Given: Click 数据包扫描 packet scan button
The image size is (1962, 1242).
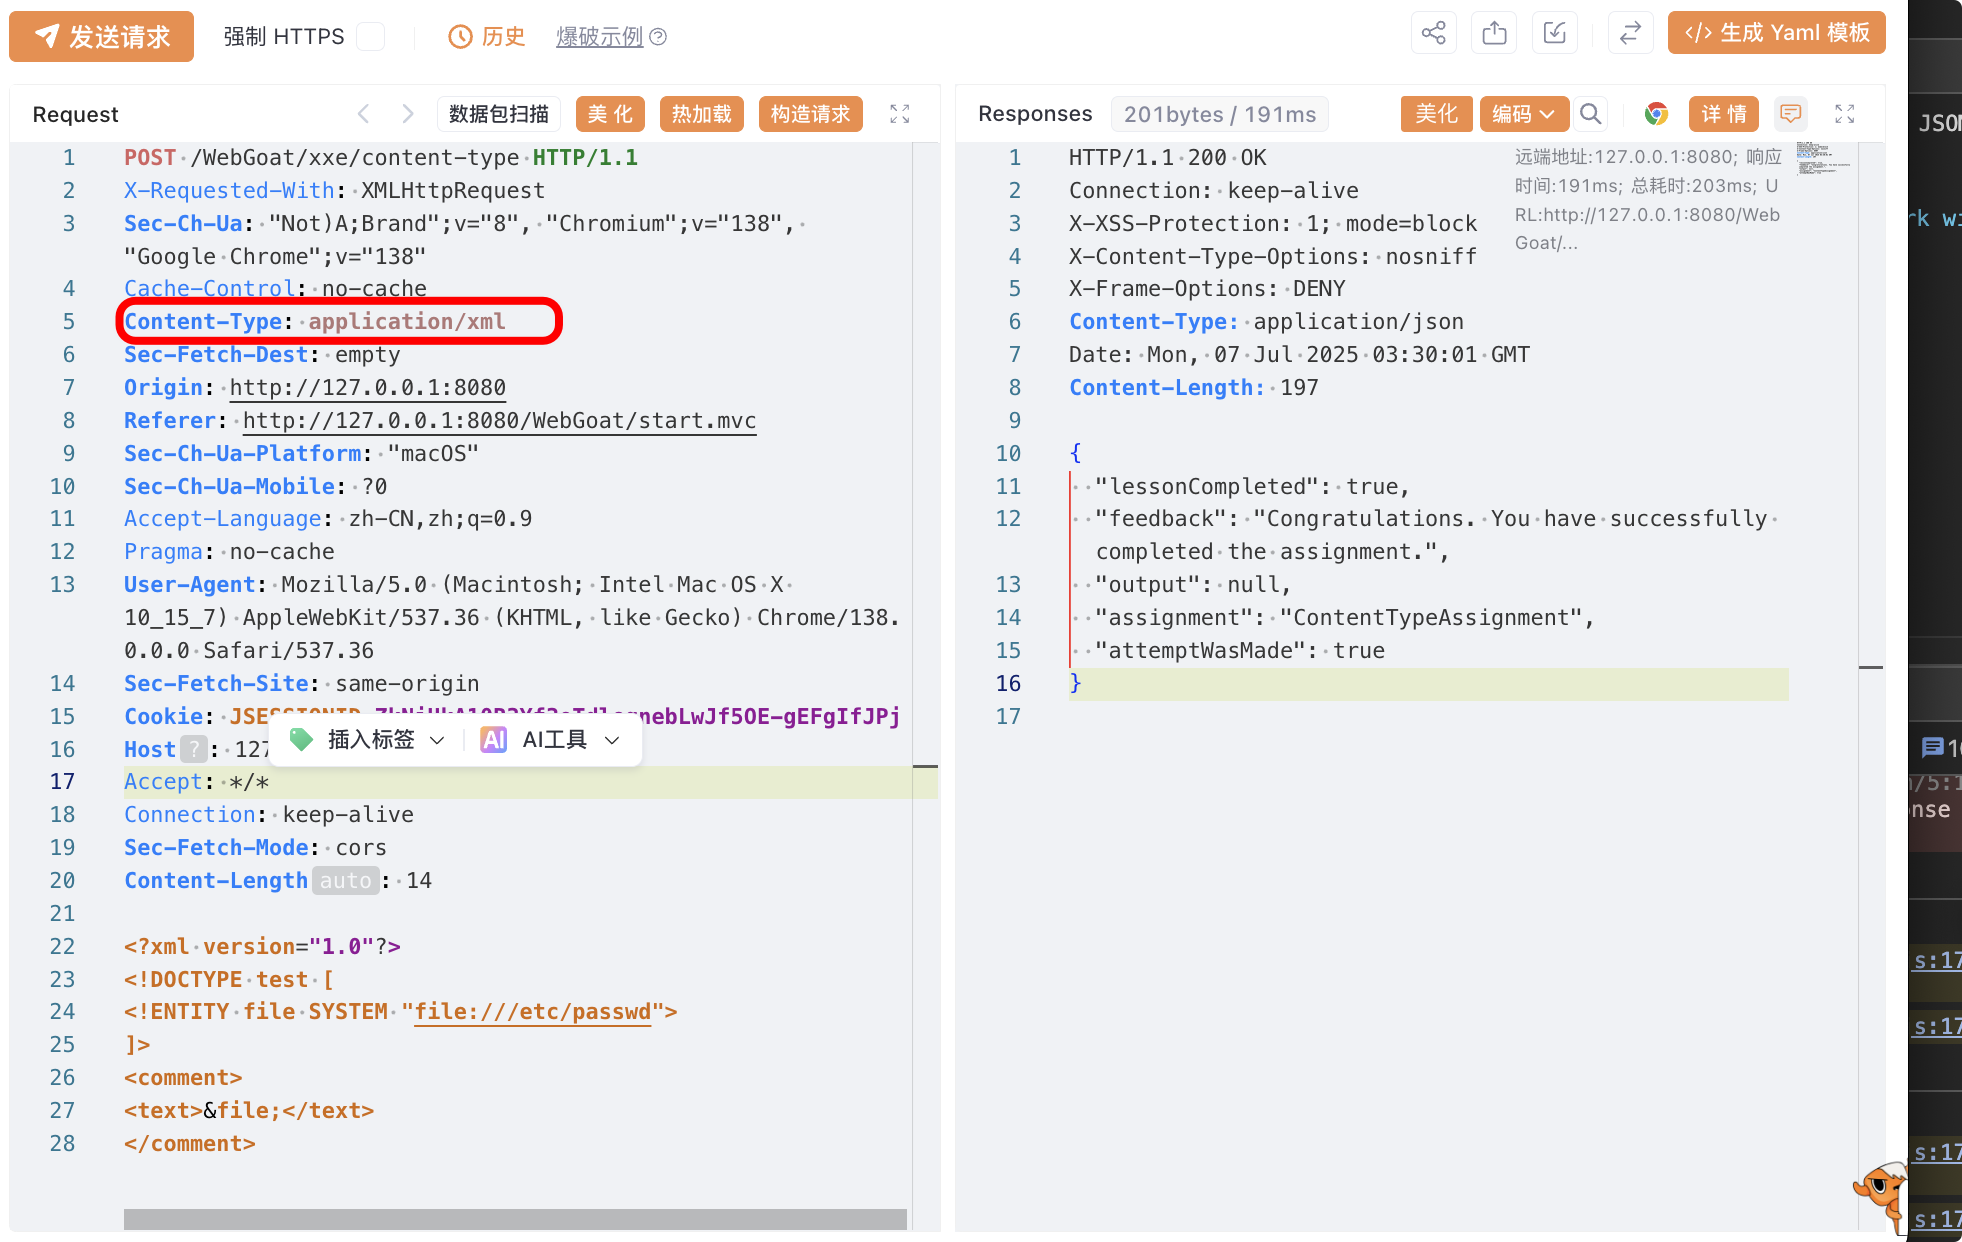Looking at the screenshot, I should coord(499,114).
